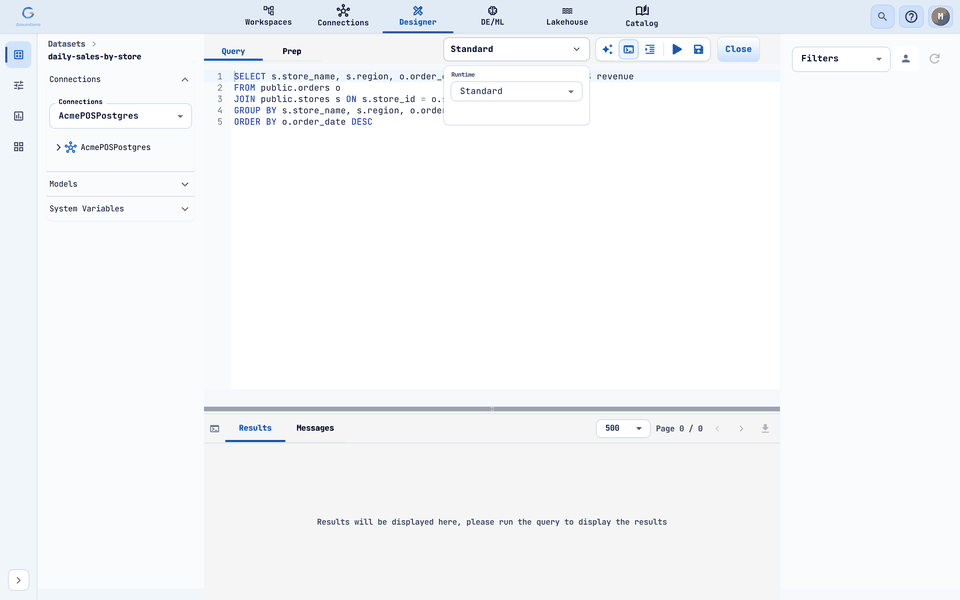Open the dashboard tiles icon in sidebar
Image resolution: width=960 pixels, height=600 pixels.
[x=18, y=147]
